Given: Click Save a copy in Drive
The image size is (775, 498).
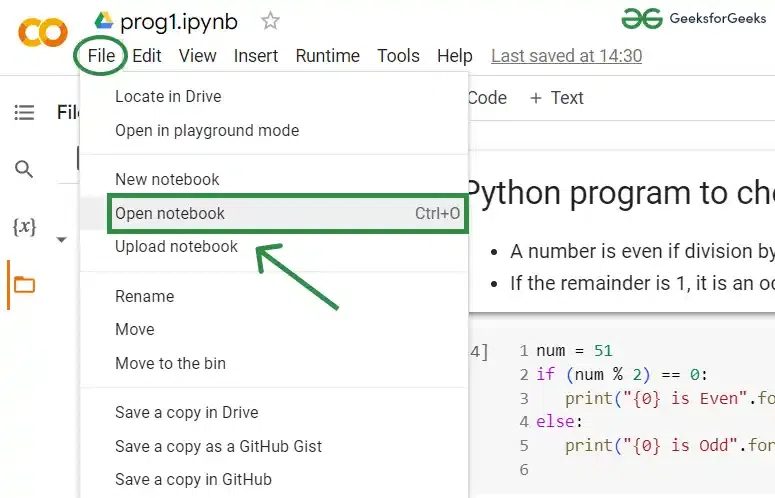Looking at the screenshot, I should 186,412.
